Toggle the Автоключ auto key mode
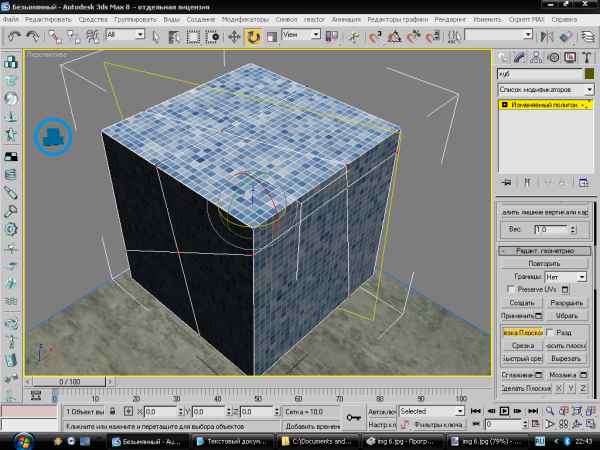 pos(380,411)
